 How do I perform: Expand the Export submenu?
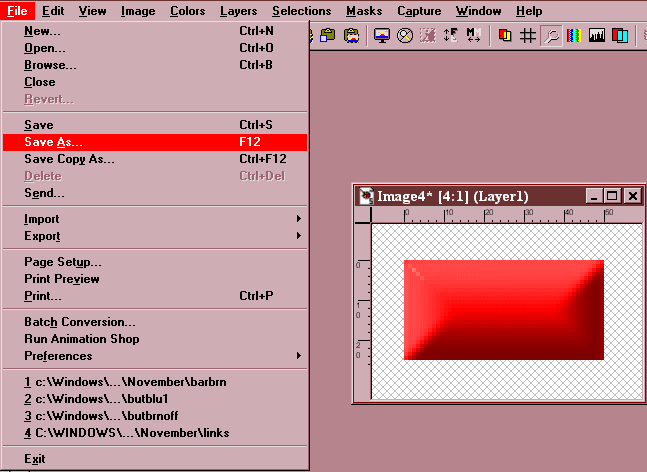tap(155, 236)
